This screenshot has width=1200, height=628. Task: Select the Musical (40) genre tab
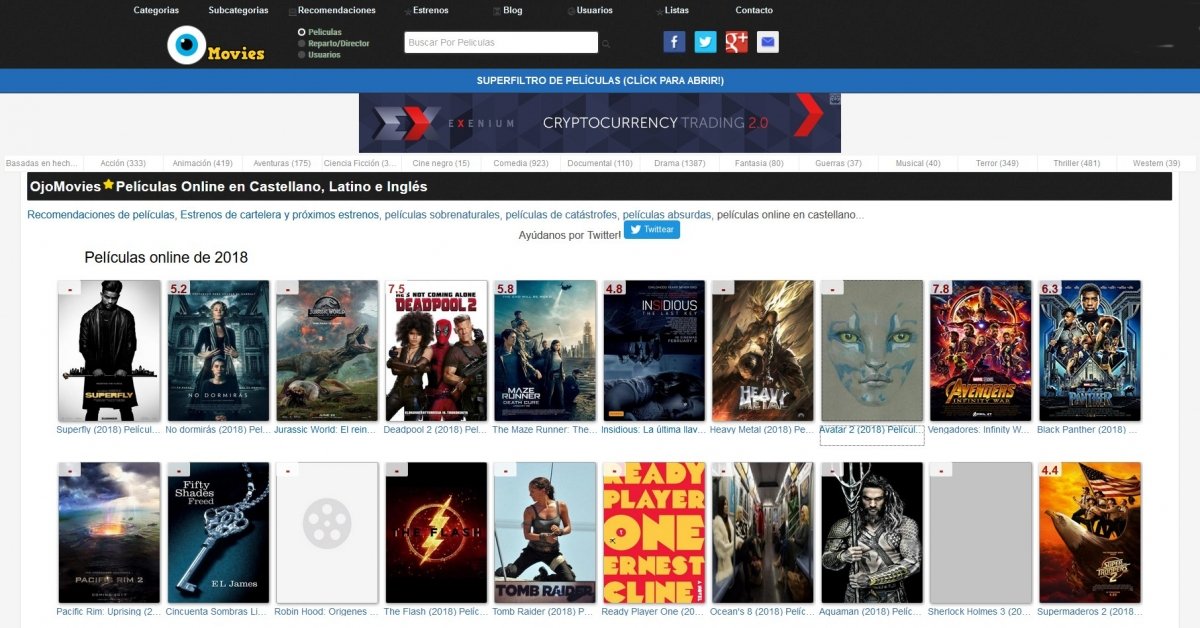[918, 163]
